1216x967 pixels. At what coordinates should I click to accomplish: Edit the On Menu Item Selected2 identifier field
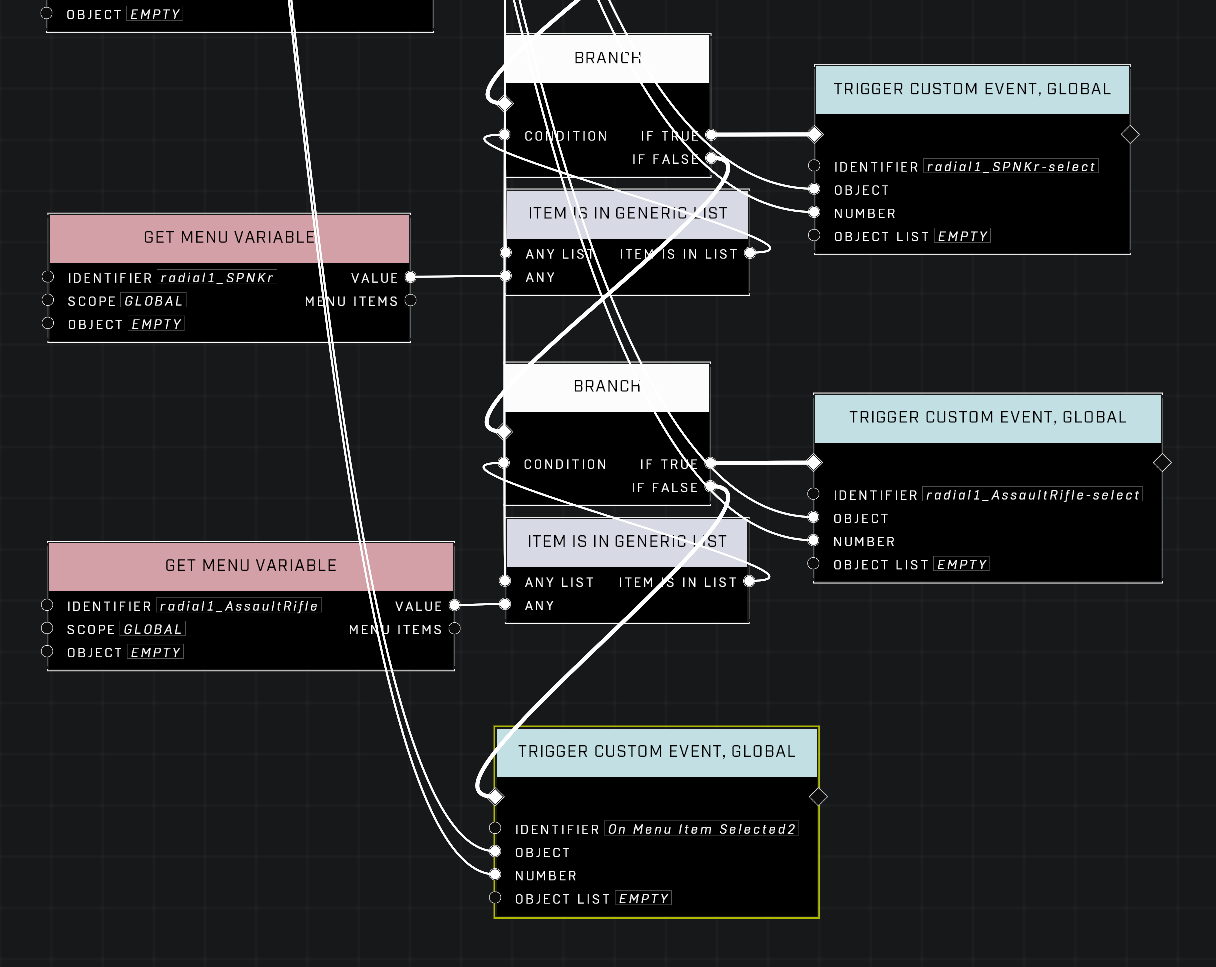coord(701,829)
